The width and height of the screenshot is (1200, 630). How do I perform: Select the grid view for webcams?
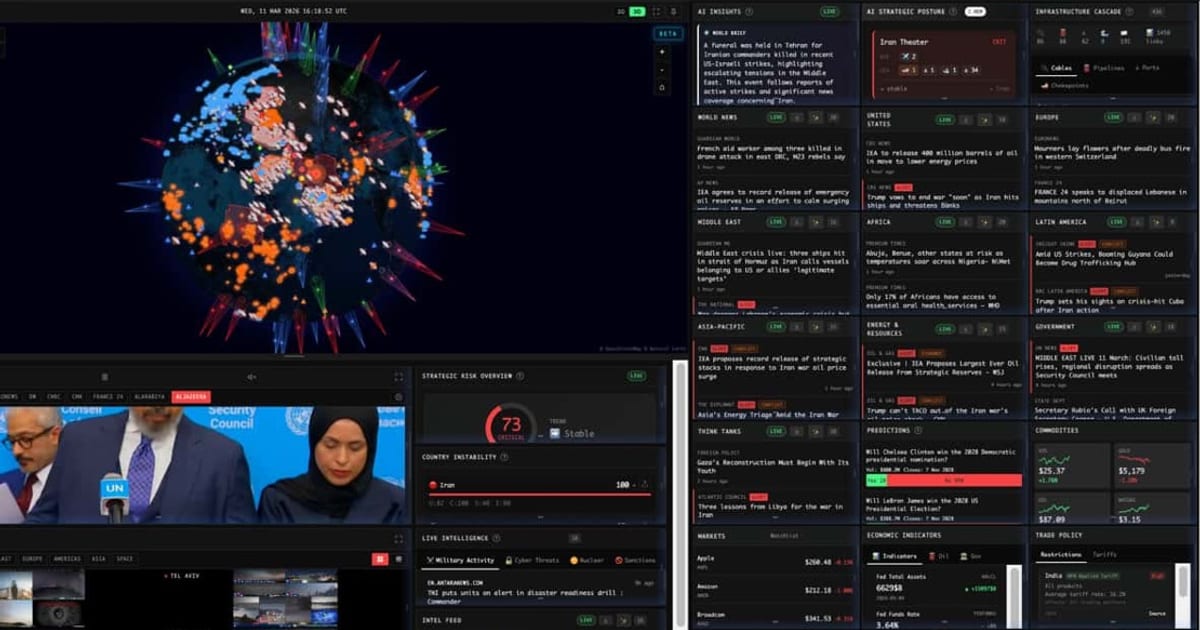(x=379, y=558)
